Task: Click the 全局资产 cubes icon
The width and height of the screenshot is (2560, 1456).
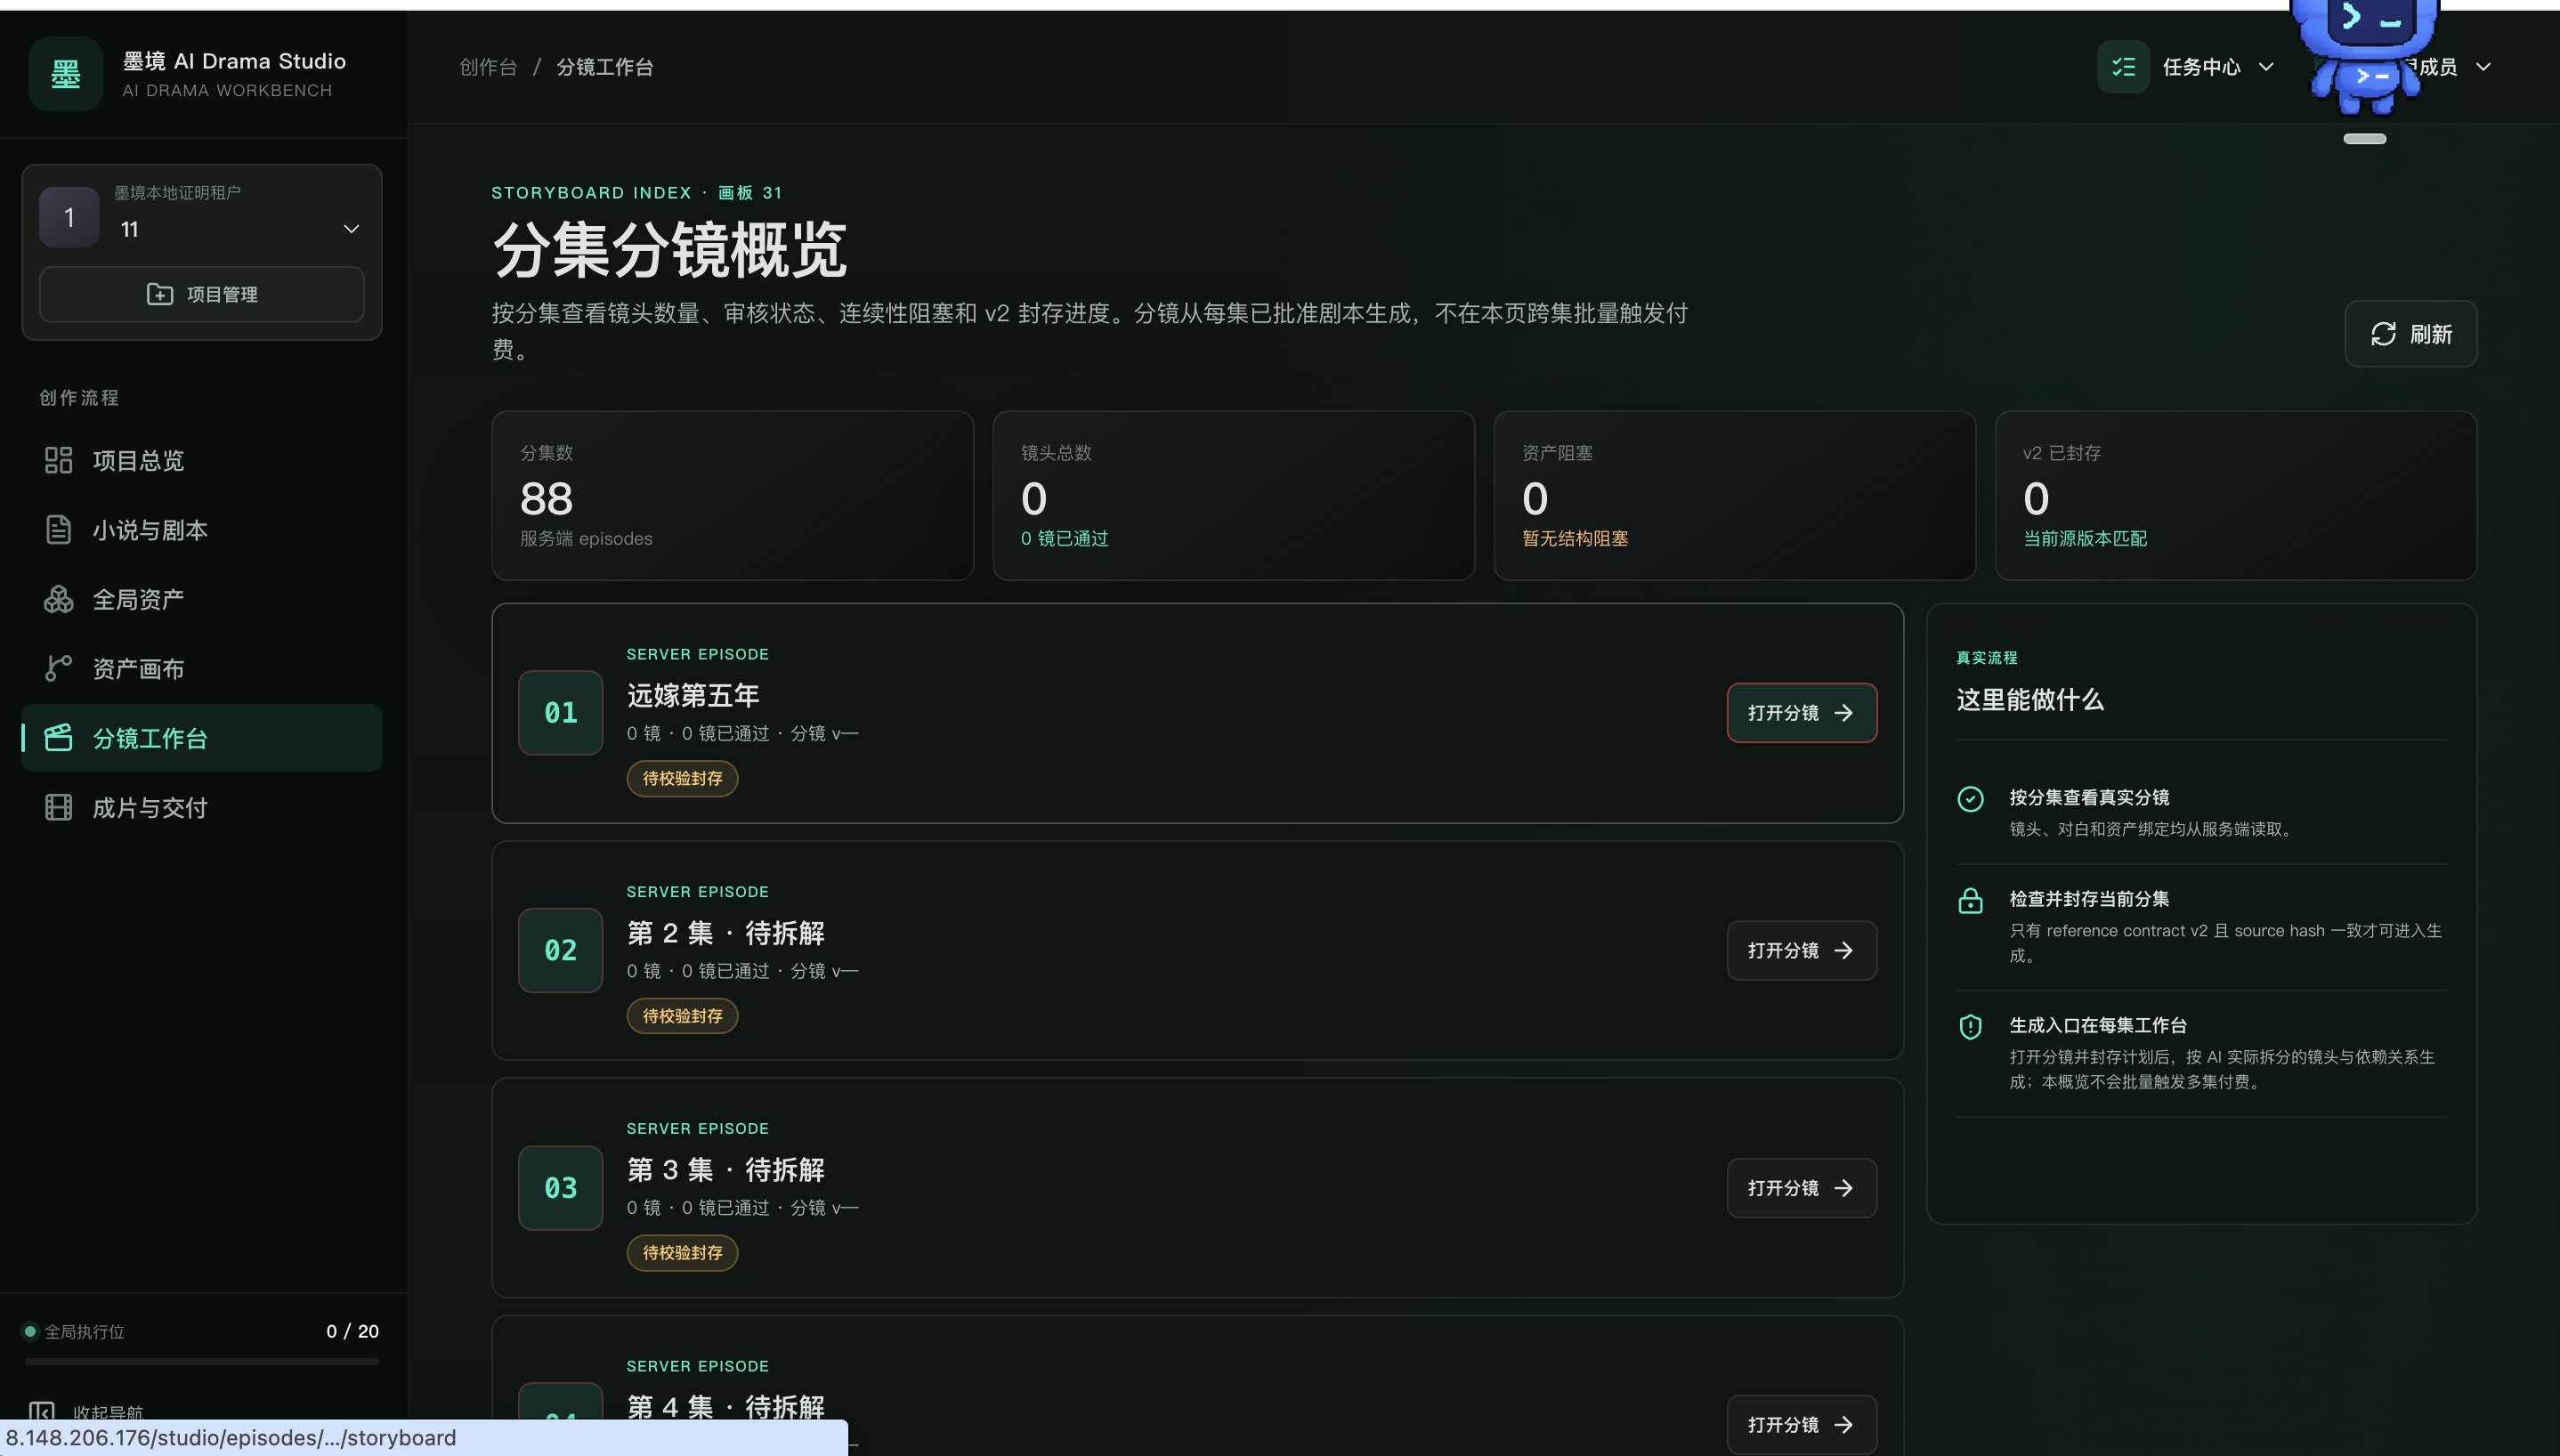Action: pos(59,599)
